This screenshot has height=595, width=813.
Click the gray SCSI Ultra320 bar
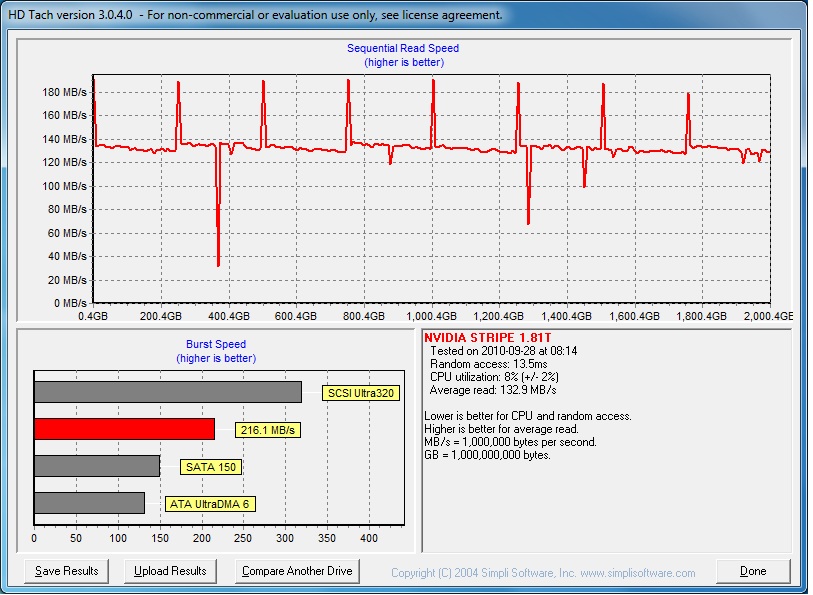(167, 392)
